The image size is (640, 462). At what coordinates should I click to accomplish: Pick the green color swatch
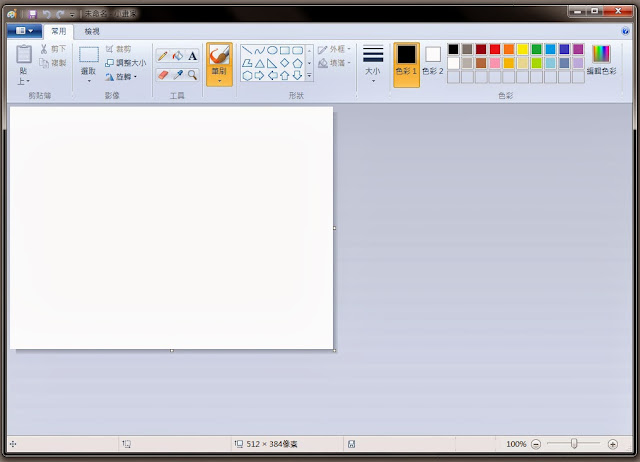536,49
